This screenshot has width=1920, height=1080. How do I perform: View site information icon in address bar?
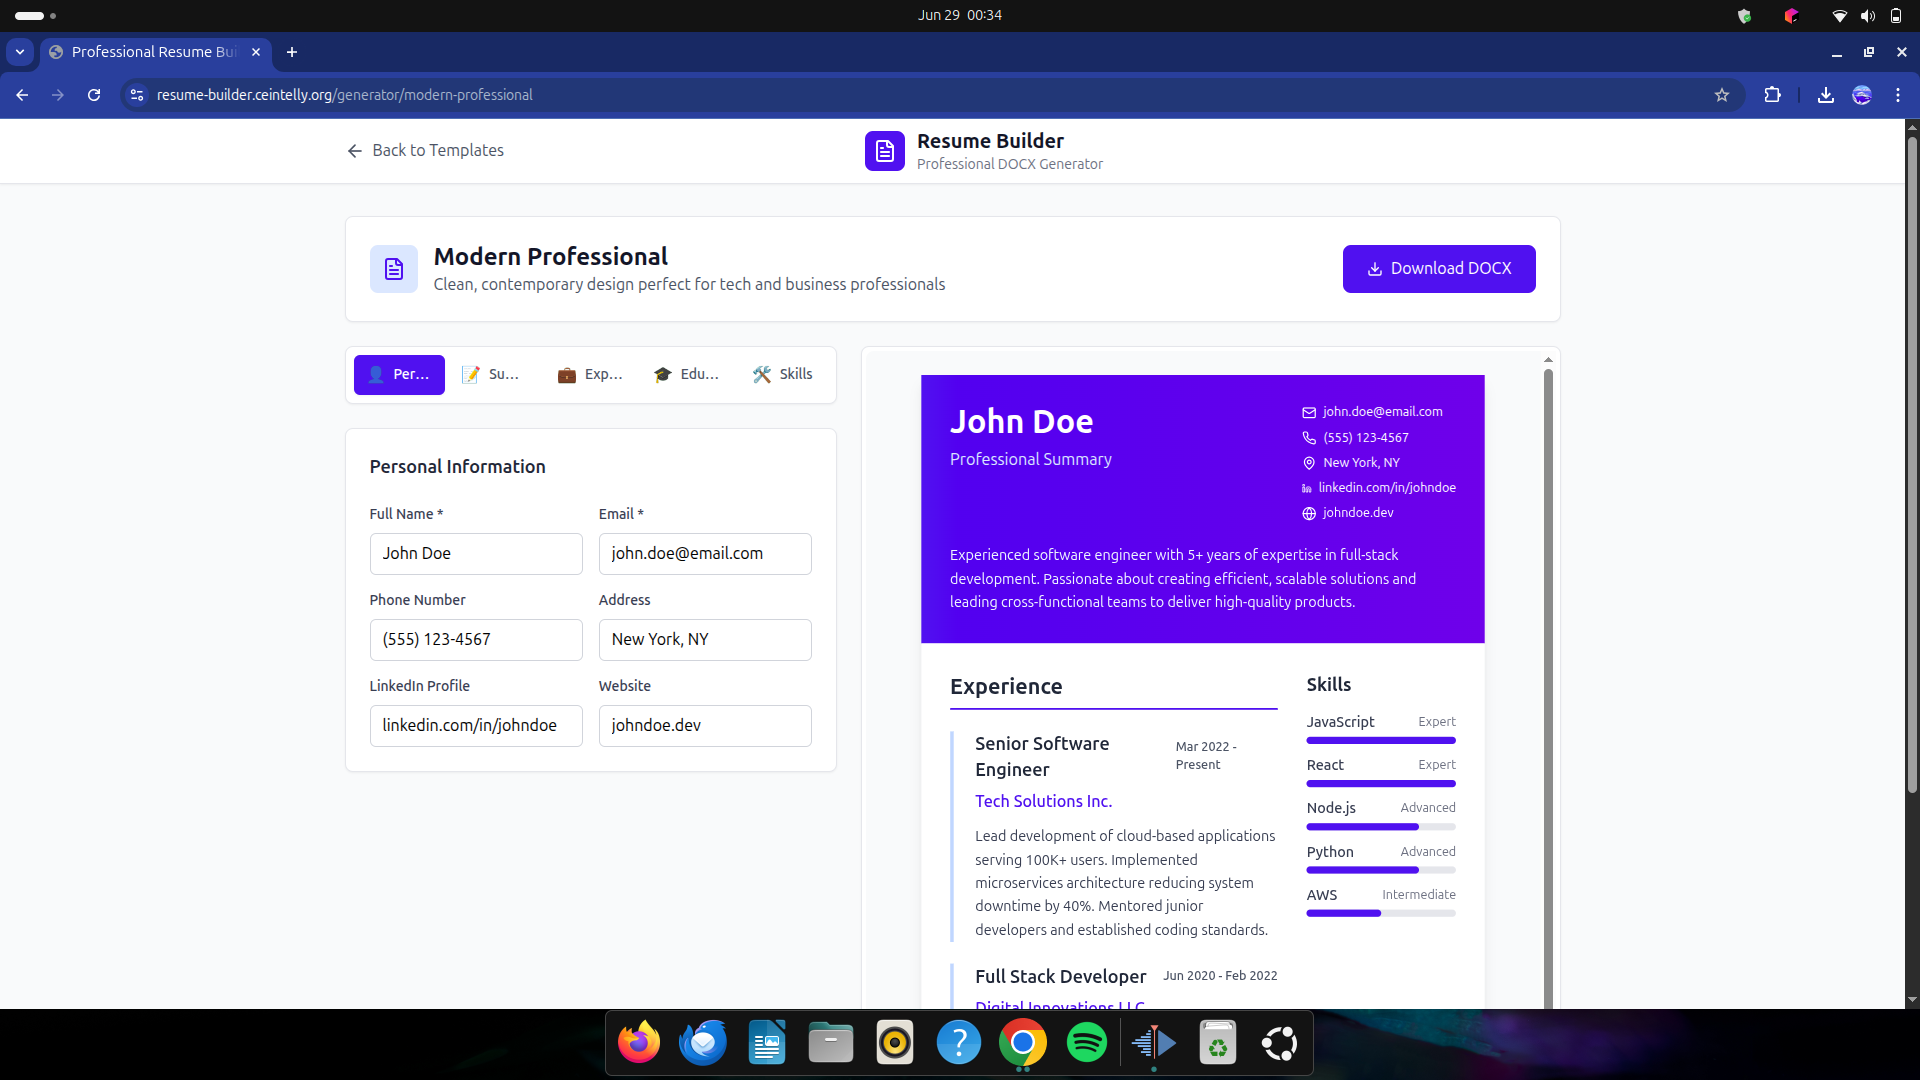[137, 95]
